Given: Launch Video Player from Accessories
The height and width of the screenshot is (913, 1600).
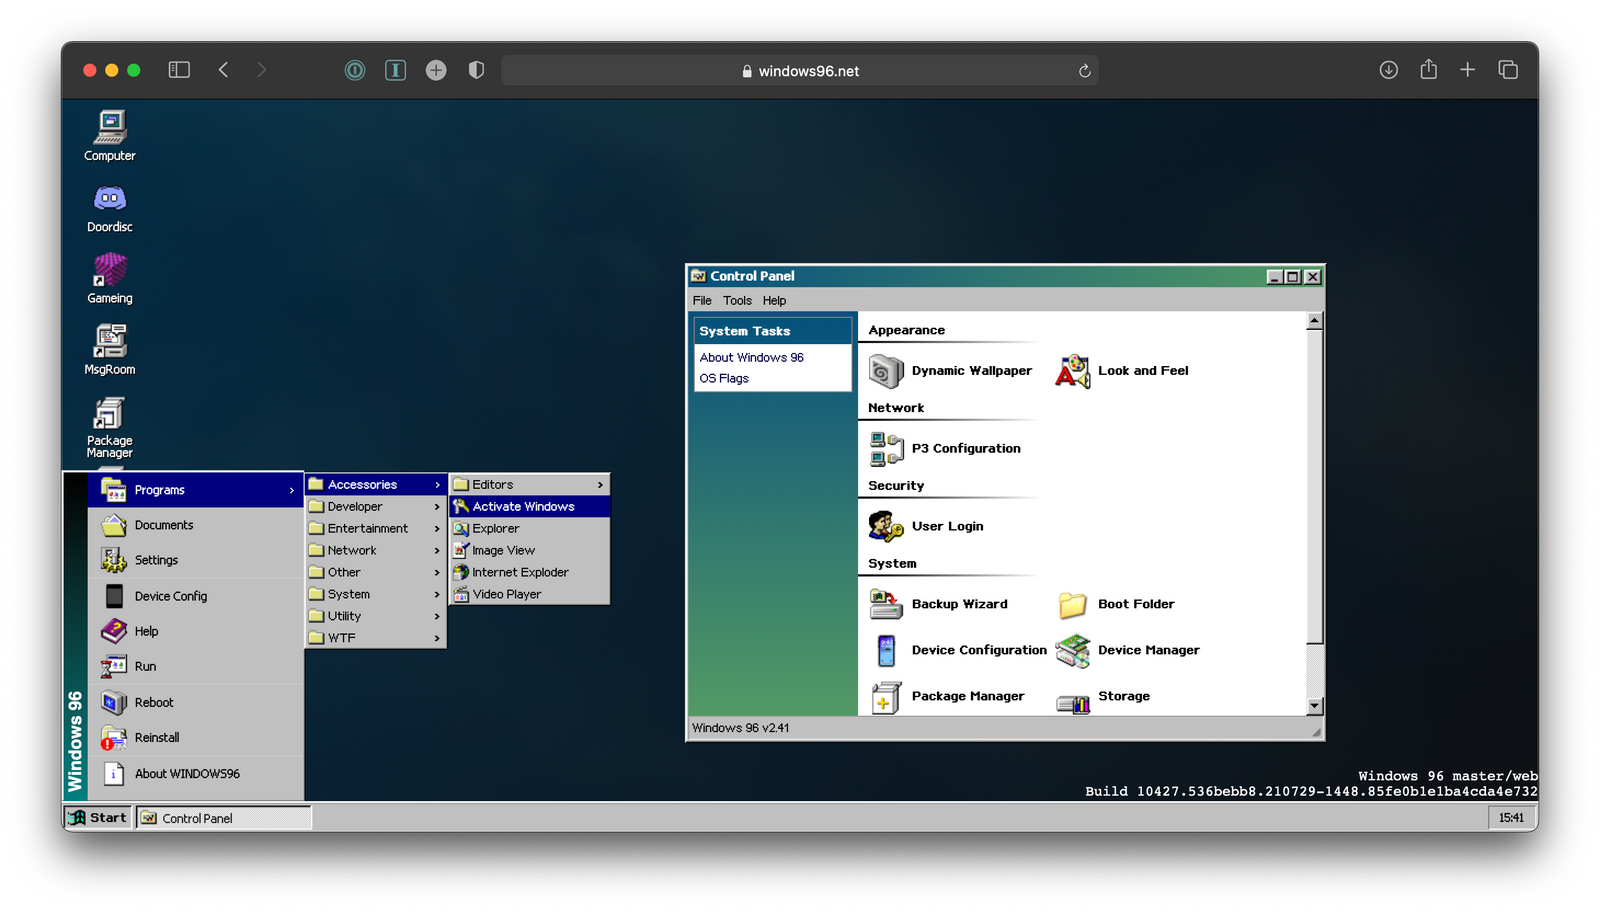Looking at the screenshot, I should pos(529,595).
